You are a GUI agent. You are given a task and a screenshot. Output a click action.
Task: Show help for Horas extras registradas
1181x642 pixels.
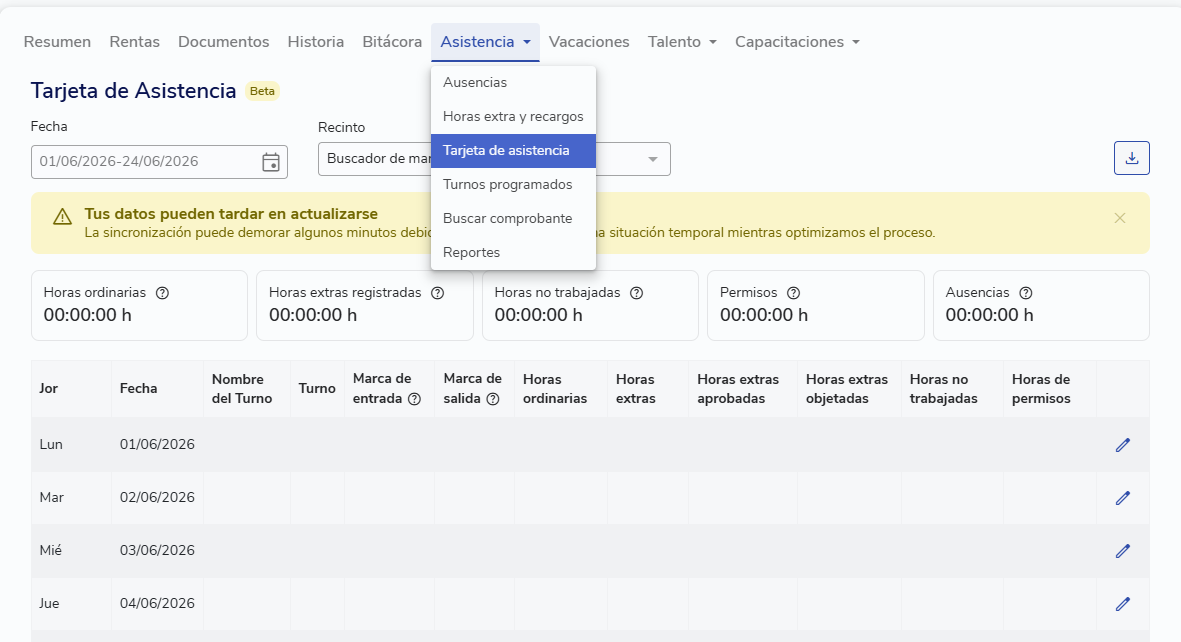point(438,293)
